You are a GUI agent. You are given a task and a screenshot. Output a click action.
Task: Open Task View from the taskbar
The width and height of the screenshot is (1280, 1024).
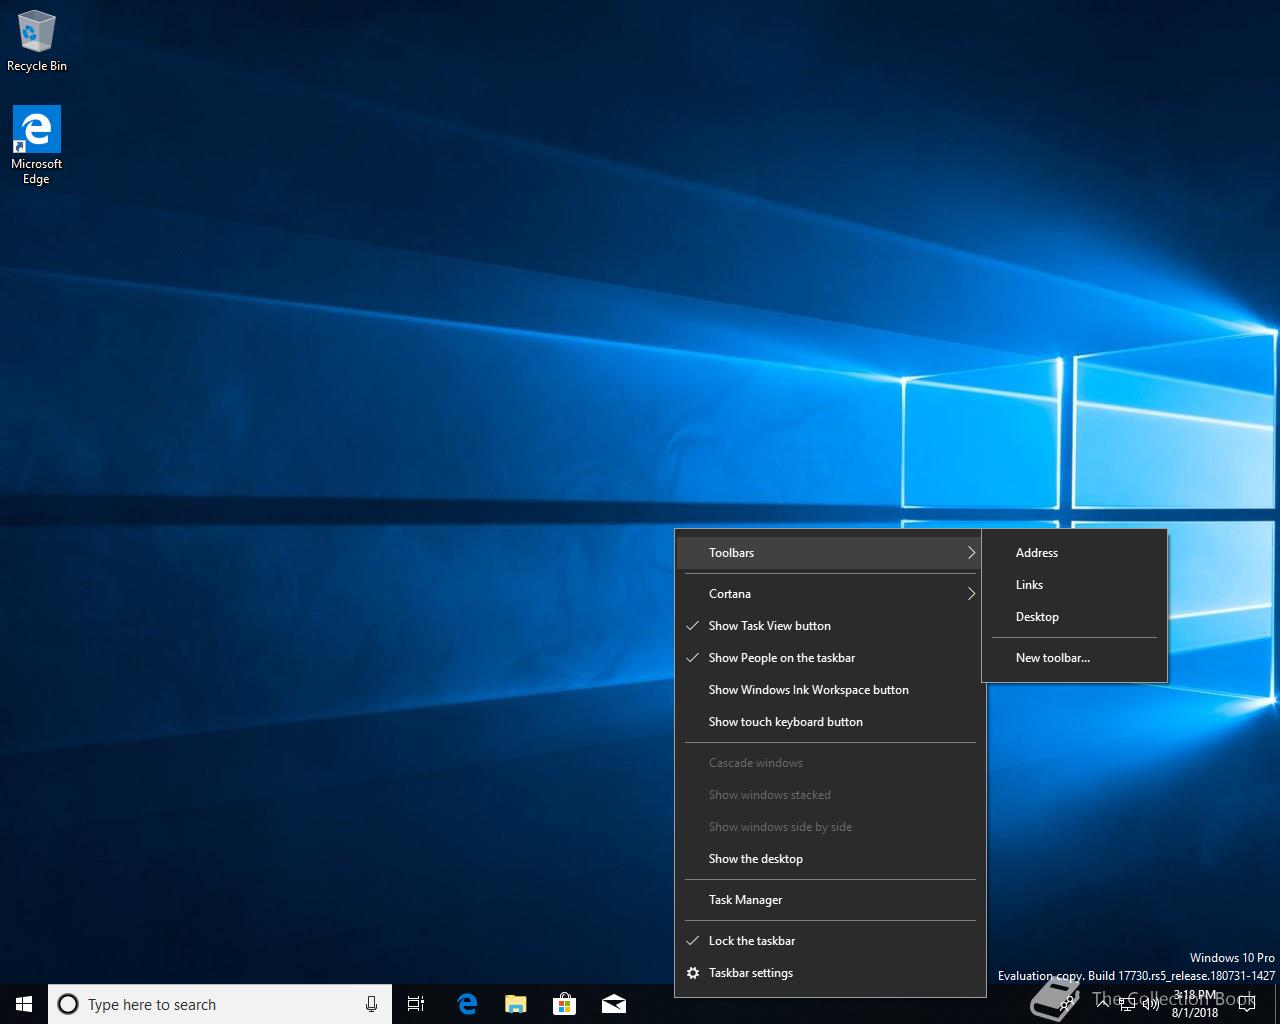pyautogui.click(x=416, y=1004)
